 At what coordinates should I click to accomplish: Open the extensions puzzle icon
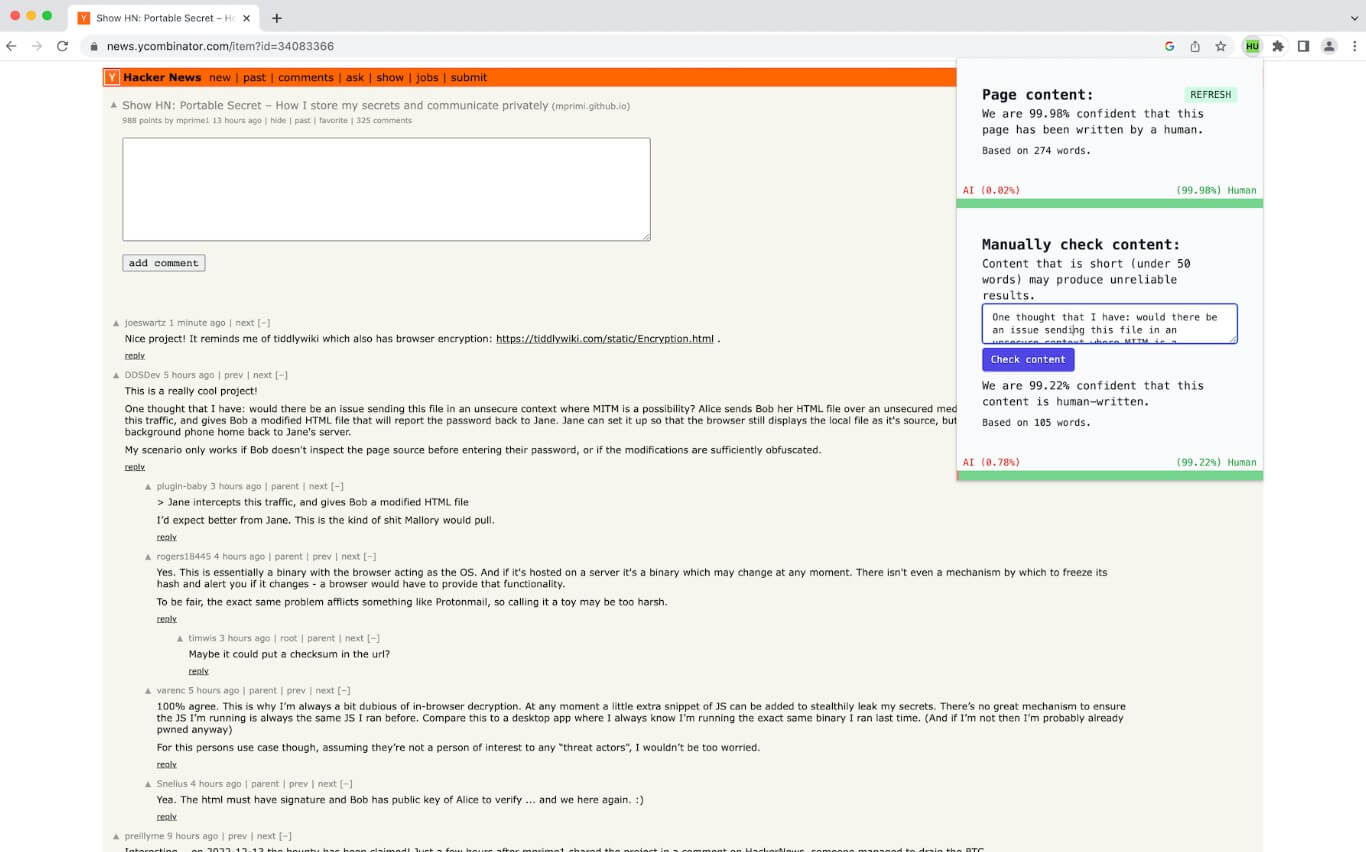[1278, 46]
